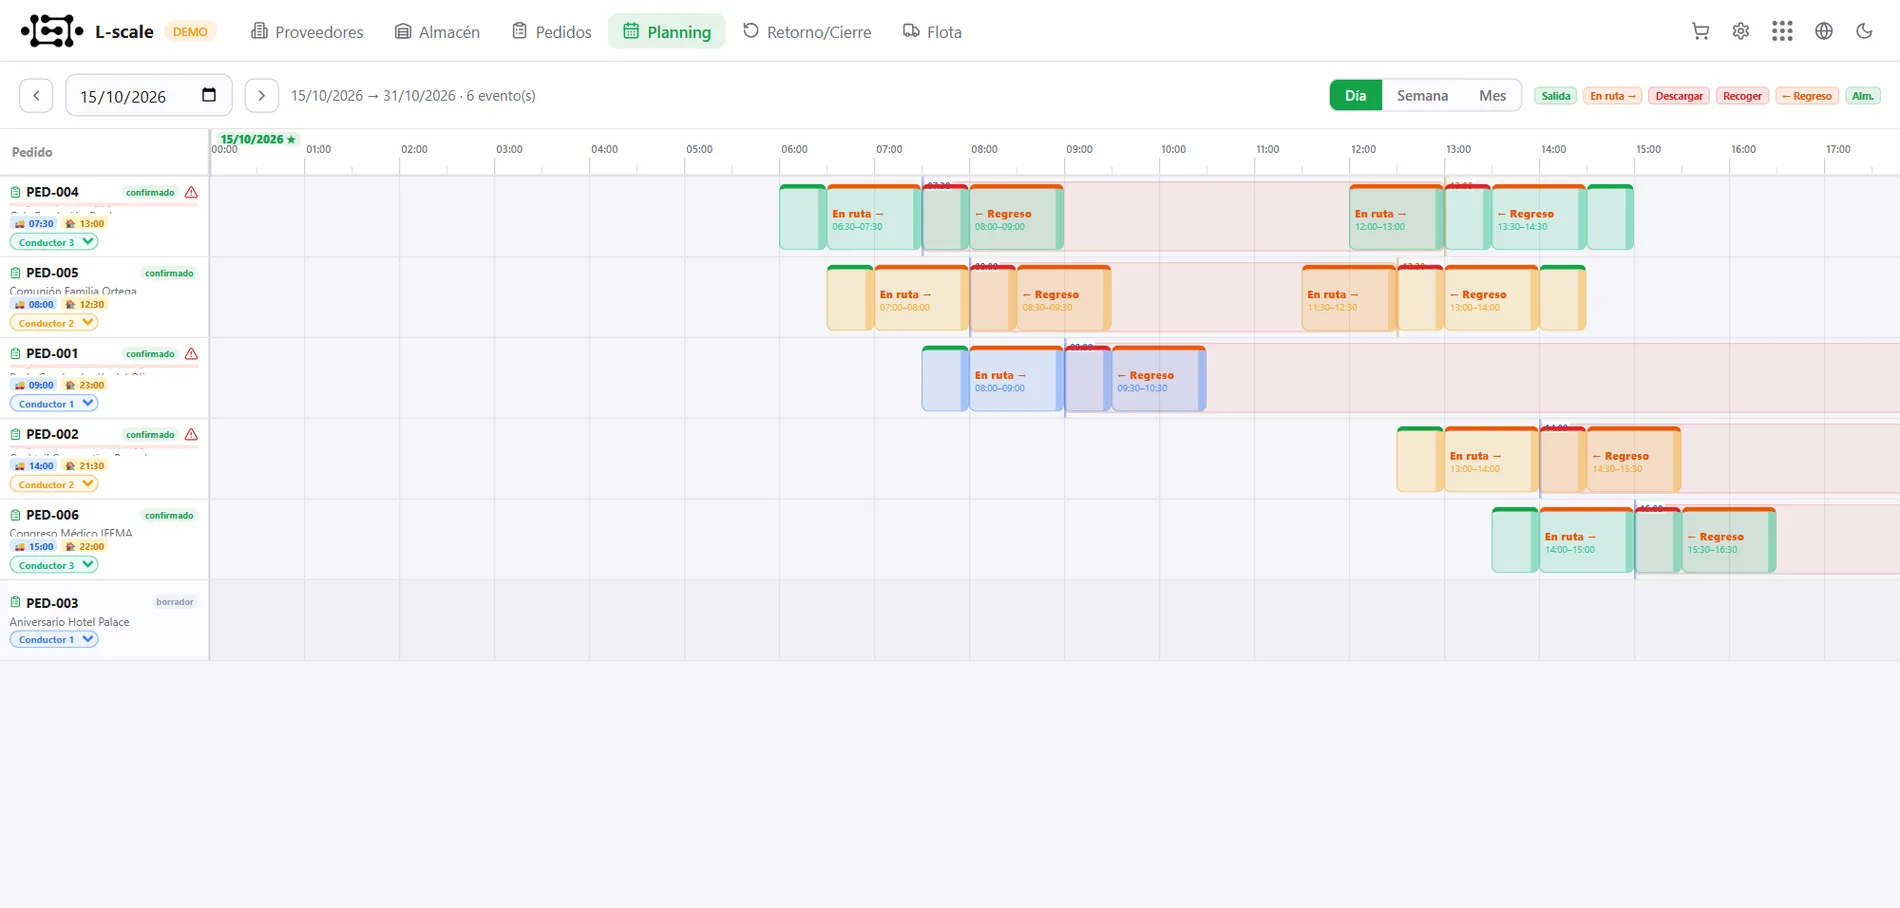
Task: Switch to Semana view
Action: (1422, 95)
